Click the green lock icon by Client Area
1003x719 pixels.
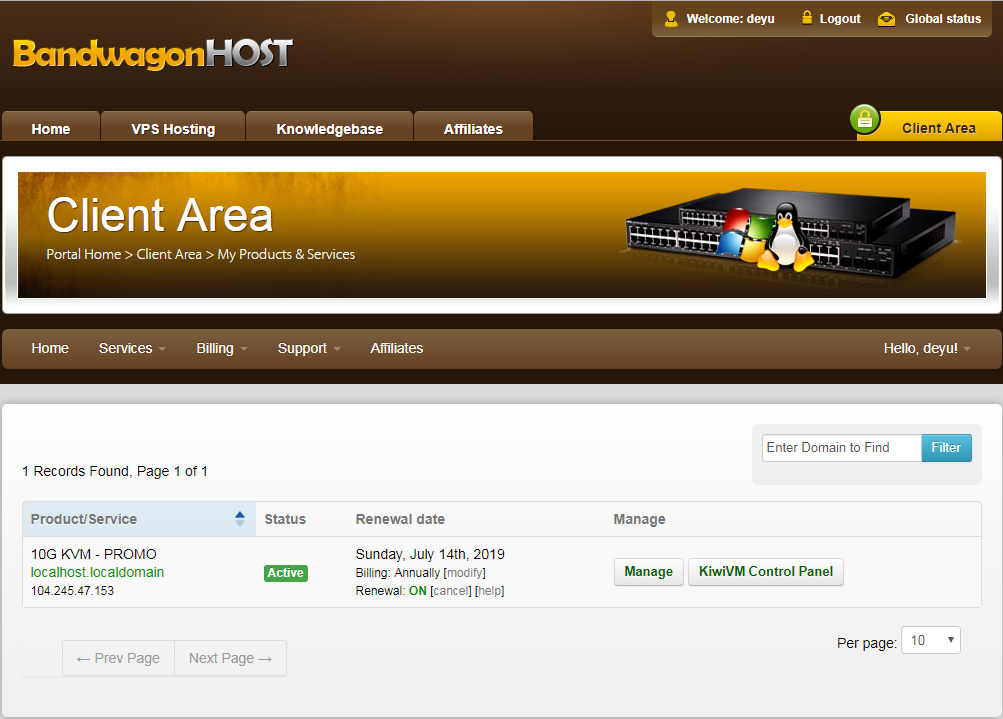pyautogui.click(x=865, y=119)
